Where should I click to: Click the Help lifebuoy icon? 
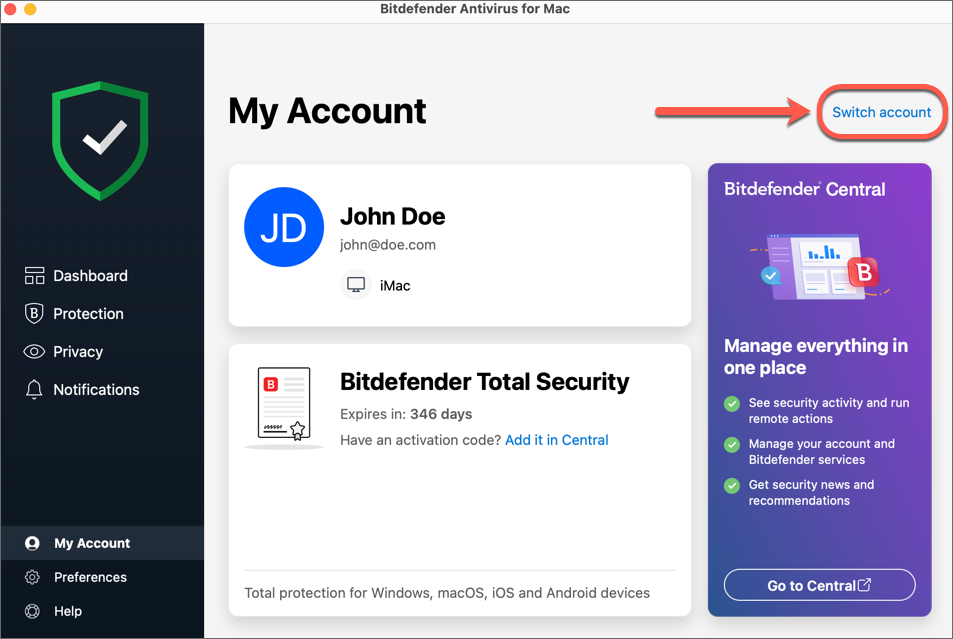(32, 611)
